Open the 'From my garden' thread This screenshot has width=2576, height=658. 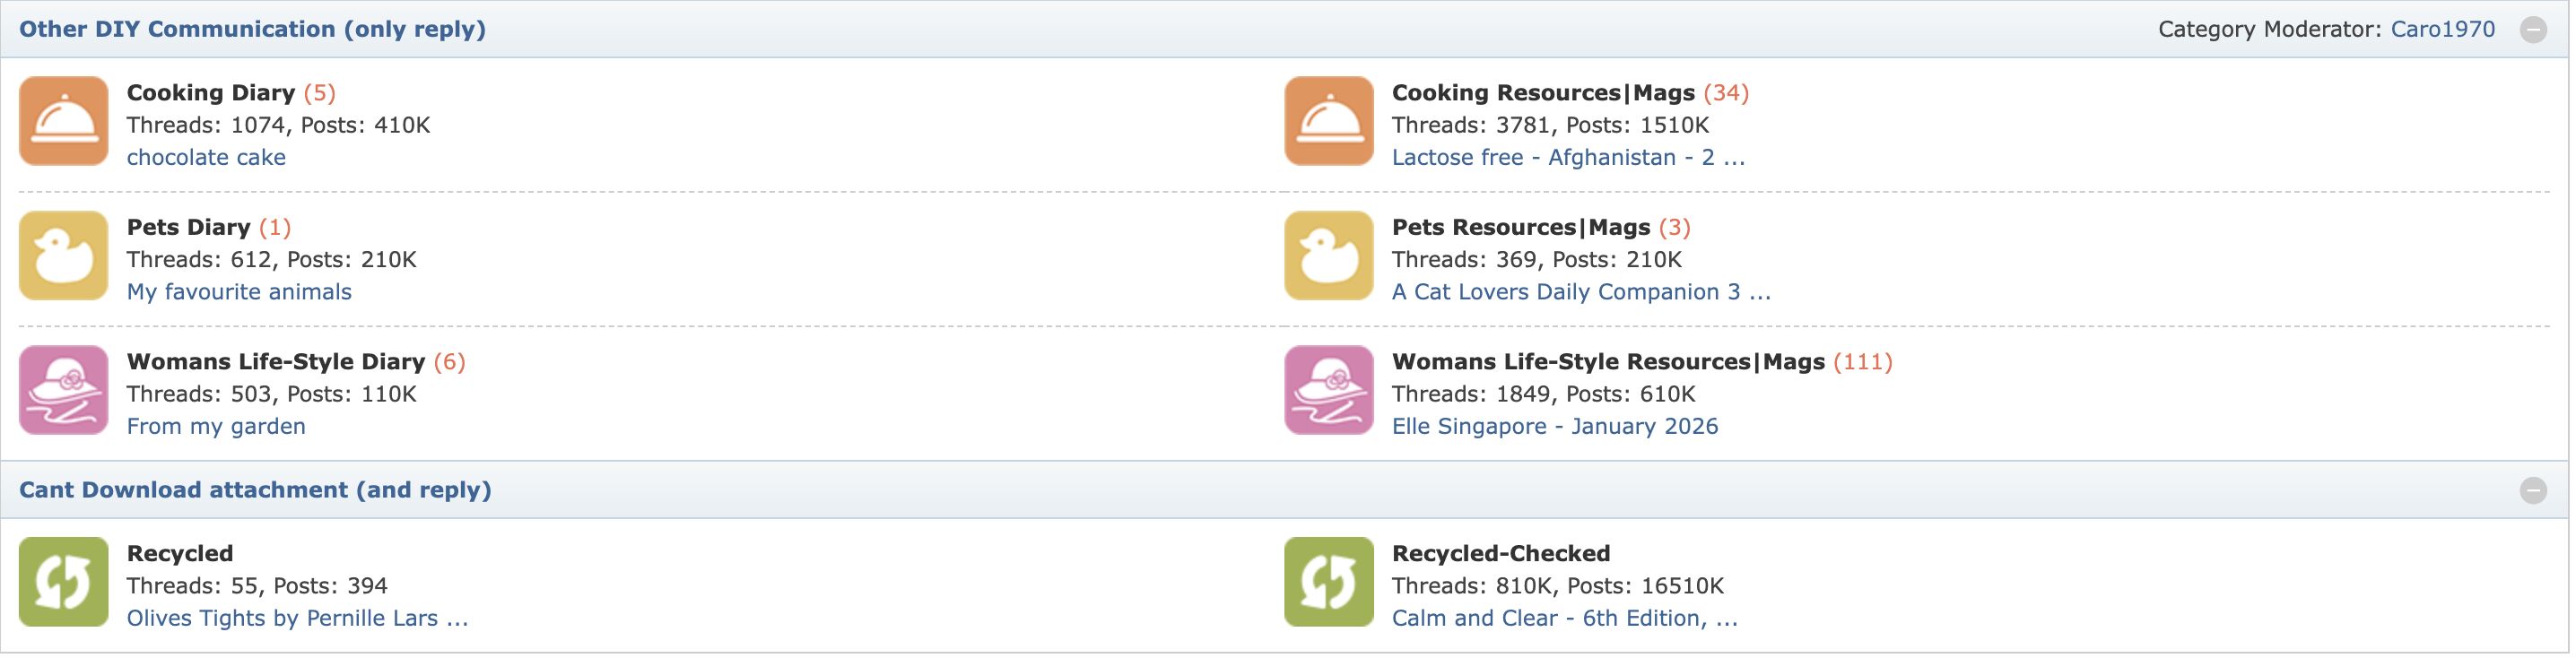[216, 426]
